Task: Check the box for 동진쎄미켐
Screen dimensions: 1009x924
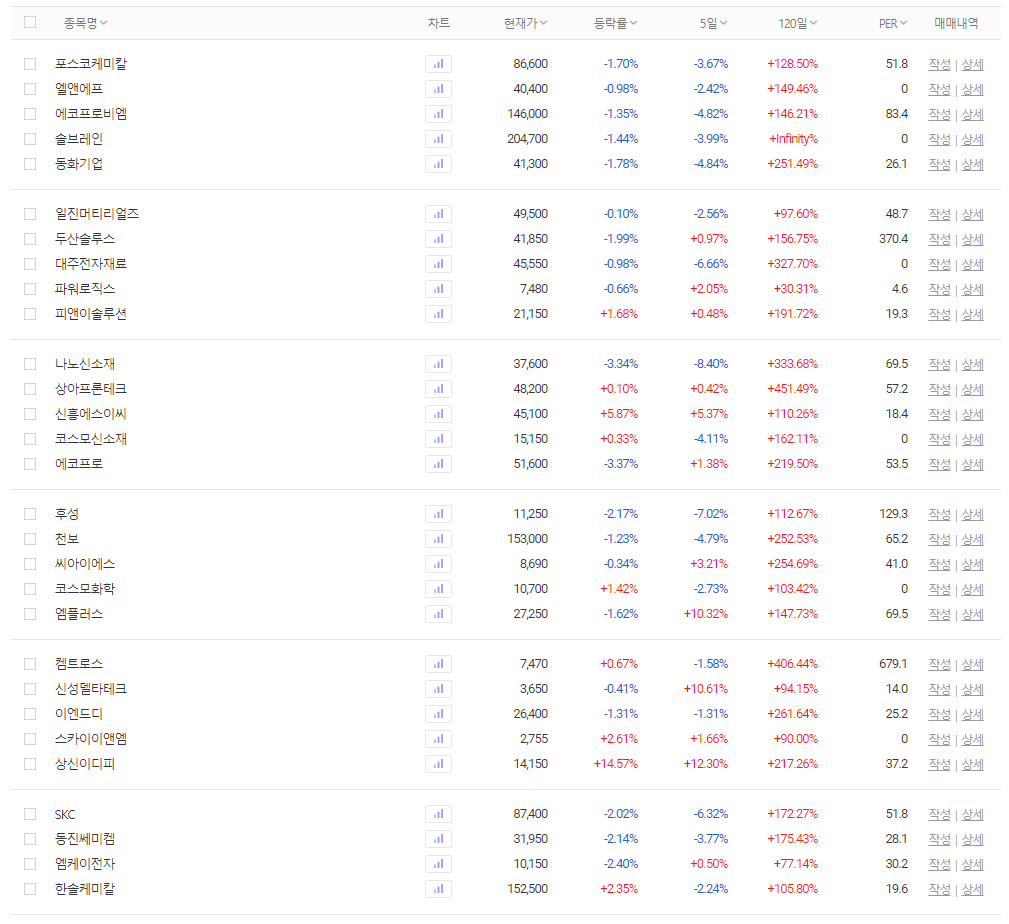Action: tap(30, 839)
